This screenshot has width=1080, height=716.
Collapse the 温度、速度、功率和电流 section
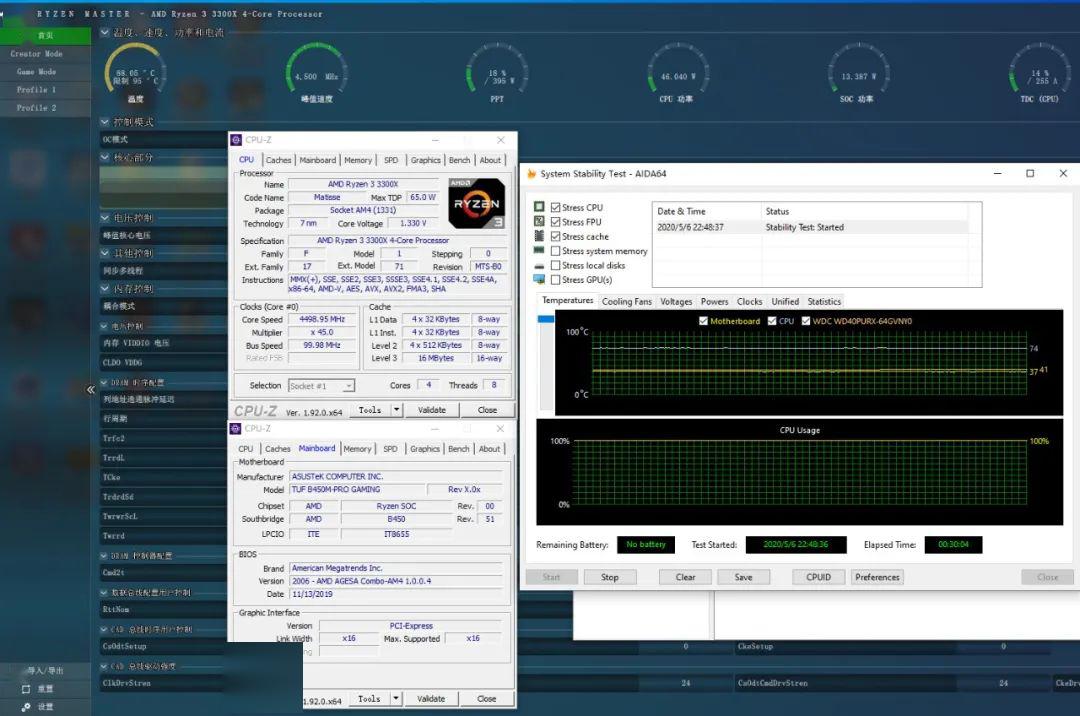(x=105, y=32)
